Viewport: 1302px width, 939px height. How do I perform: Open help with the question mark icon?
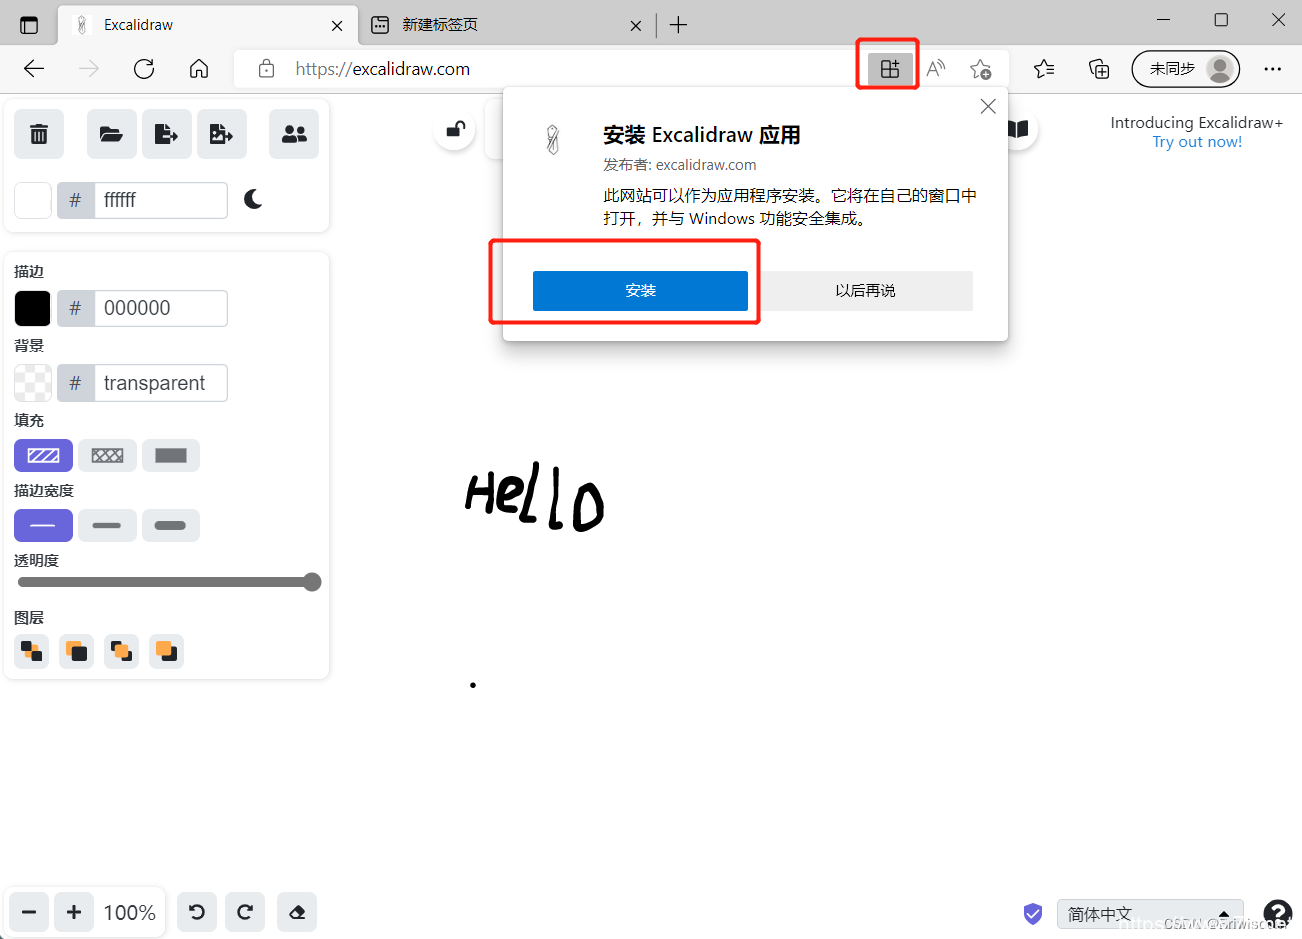[1277, 914]
